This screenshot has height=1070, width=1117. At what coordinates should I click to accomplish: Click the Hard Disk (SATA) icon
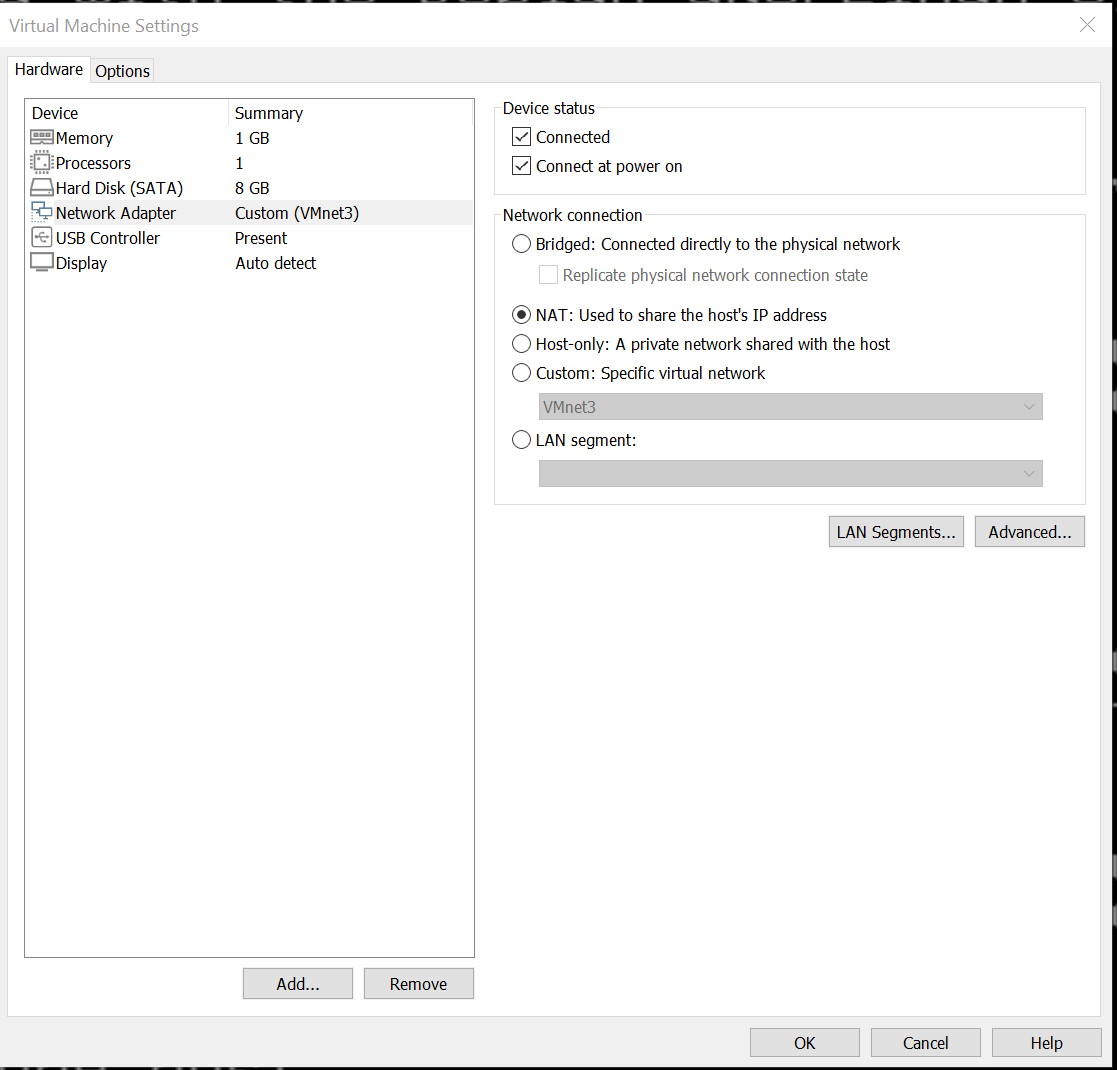click(x=42, y=188)
